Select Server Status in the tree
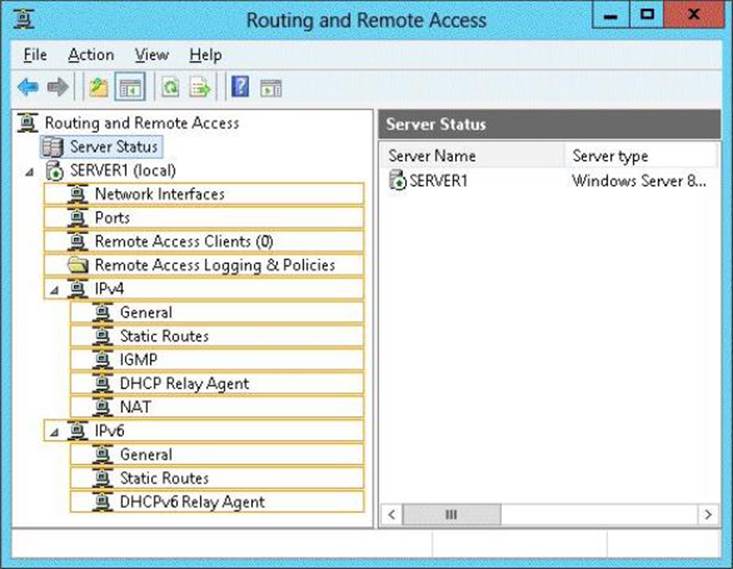Screen dimensions: 733x569 [114, 147]
